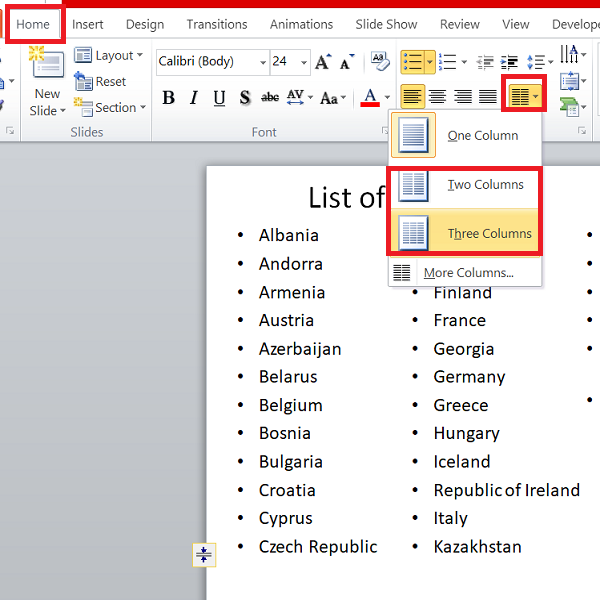Apply the red font color

point(370,98)
